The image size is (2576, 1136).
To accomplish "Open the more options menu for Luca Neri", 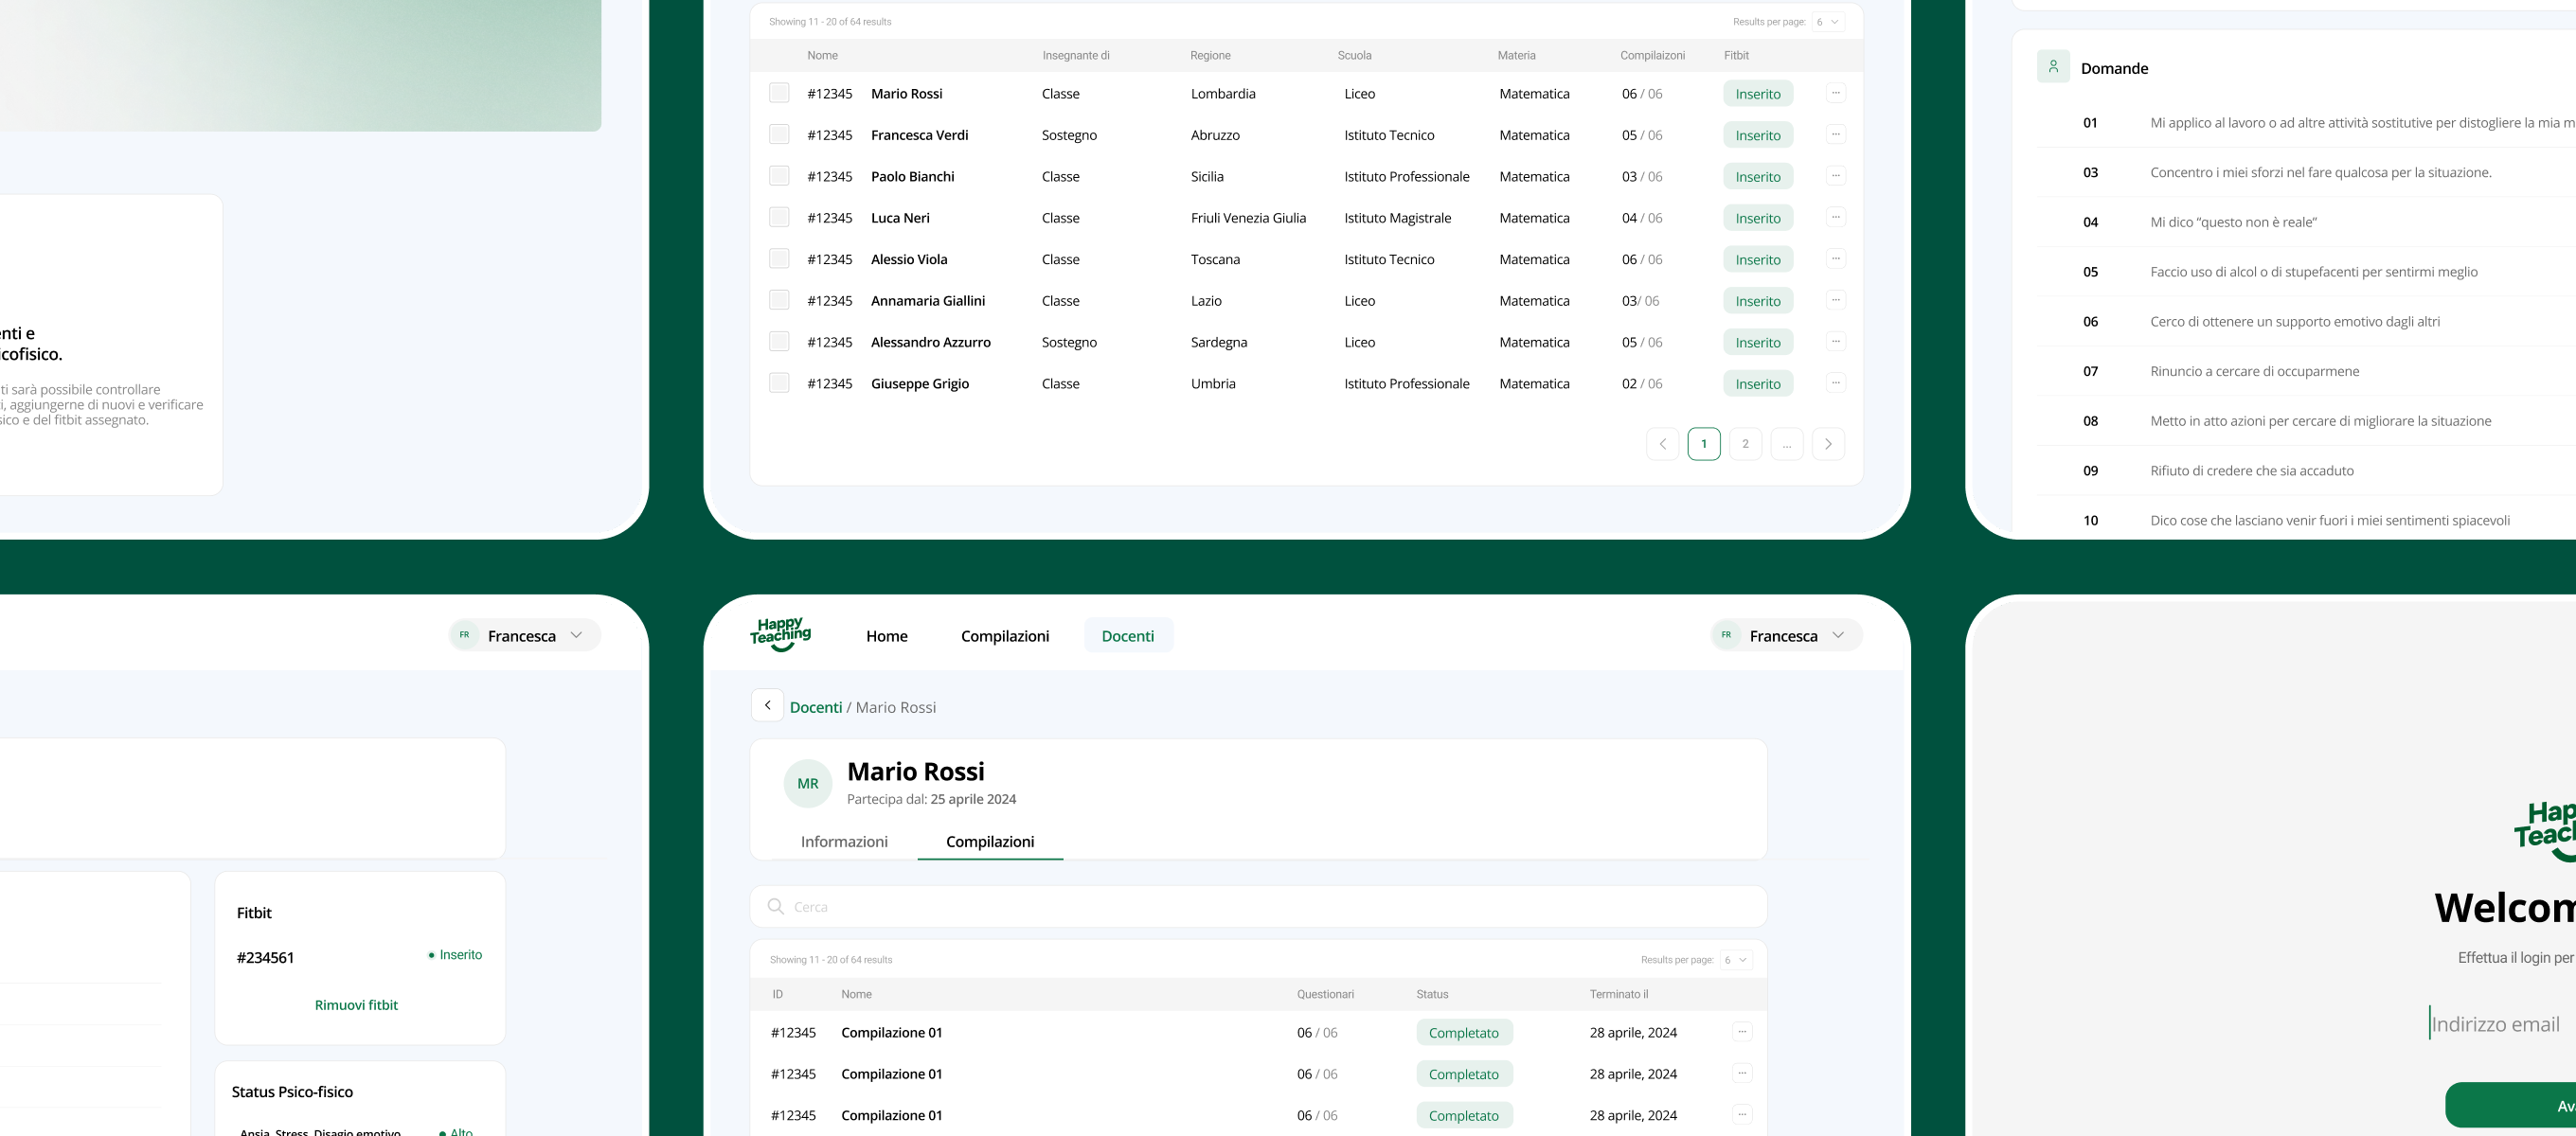I will (1835, 217).
